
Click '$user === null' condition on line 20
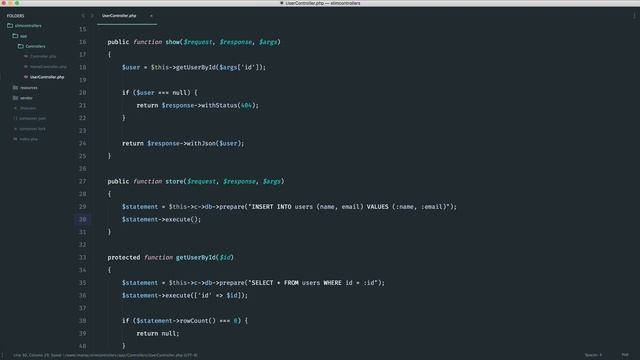(x=162, y=93)
